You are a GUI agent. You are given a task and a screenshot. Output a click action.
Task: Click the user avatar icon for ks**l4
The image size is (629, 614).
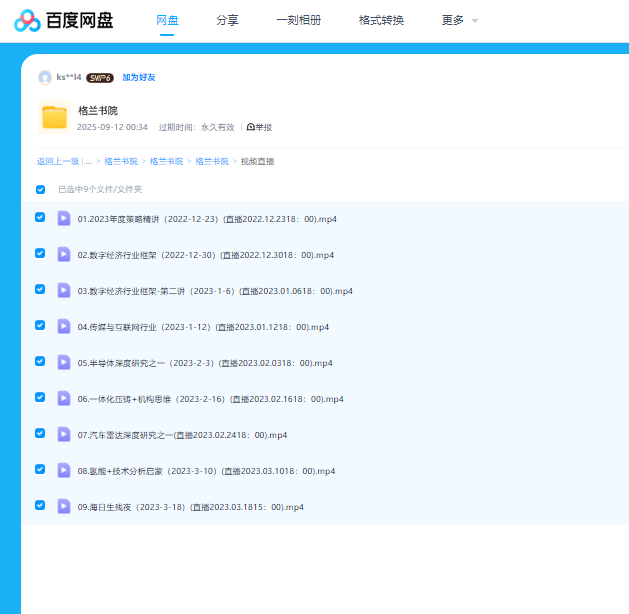tap(44, 77)
